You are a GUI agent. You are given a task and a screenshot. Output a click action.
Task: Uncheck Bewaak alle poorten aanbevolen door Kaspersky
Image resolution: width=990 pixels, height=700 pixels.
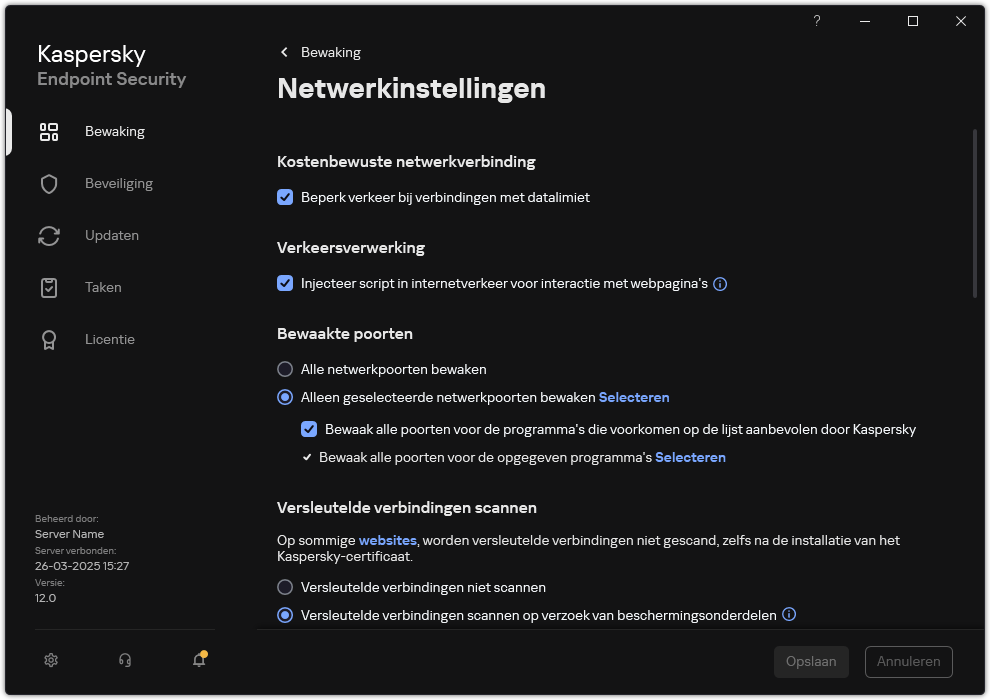[309, 429]
